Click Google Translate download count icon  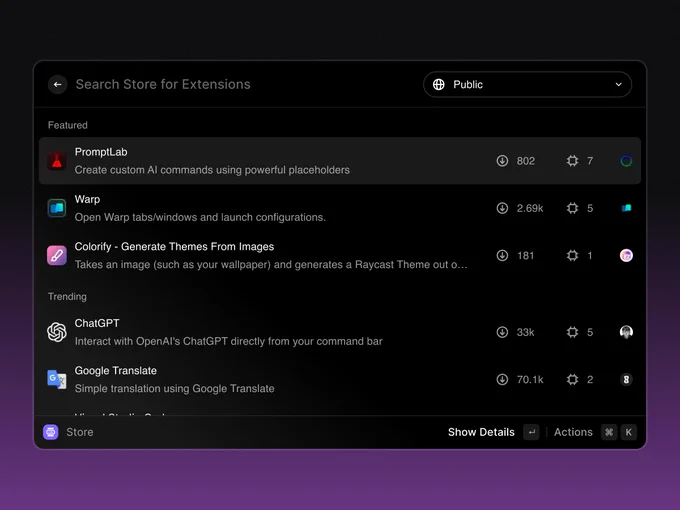pos(502,379)
